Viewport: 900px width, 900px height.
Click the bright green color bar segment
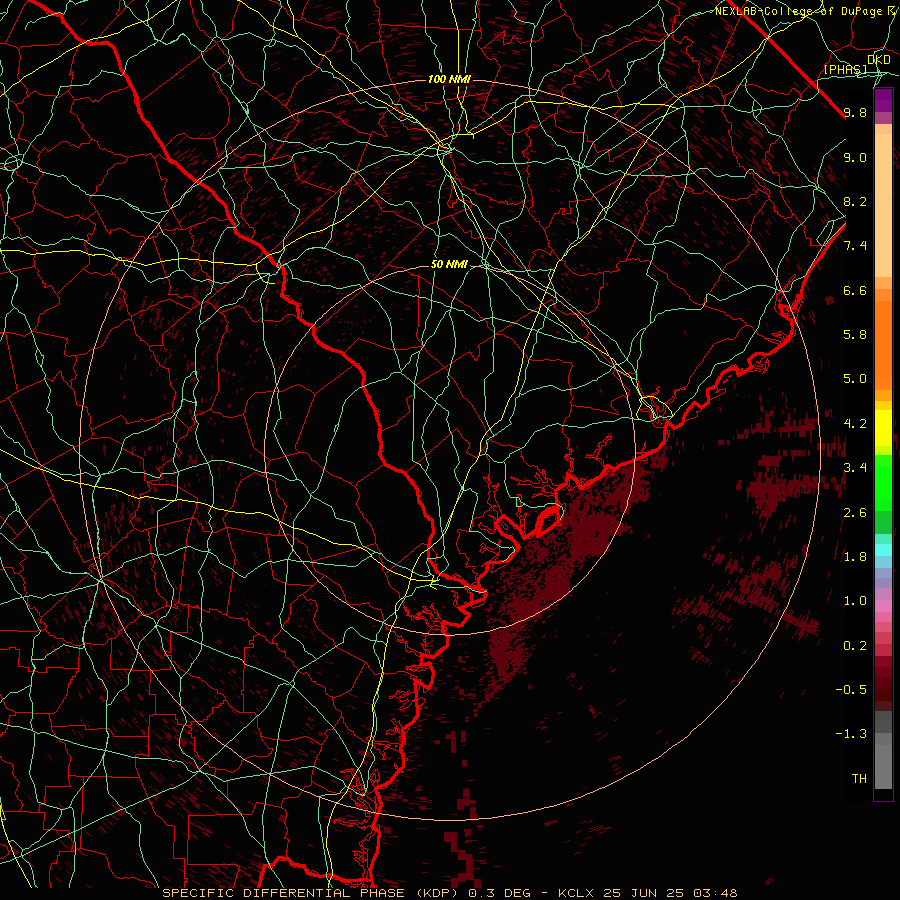tap(883, 482)
